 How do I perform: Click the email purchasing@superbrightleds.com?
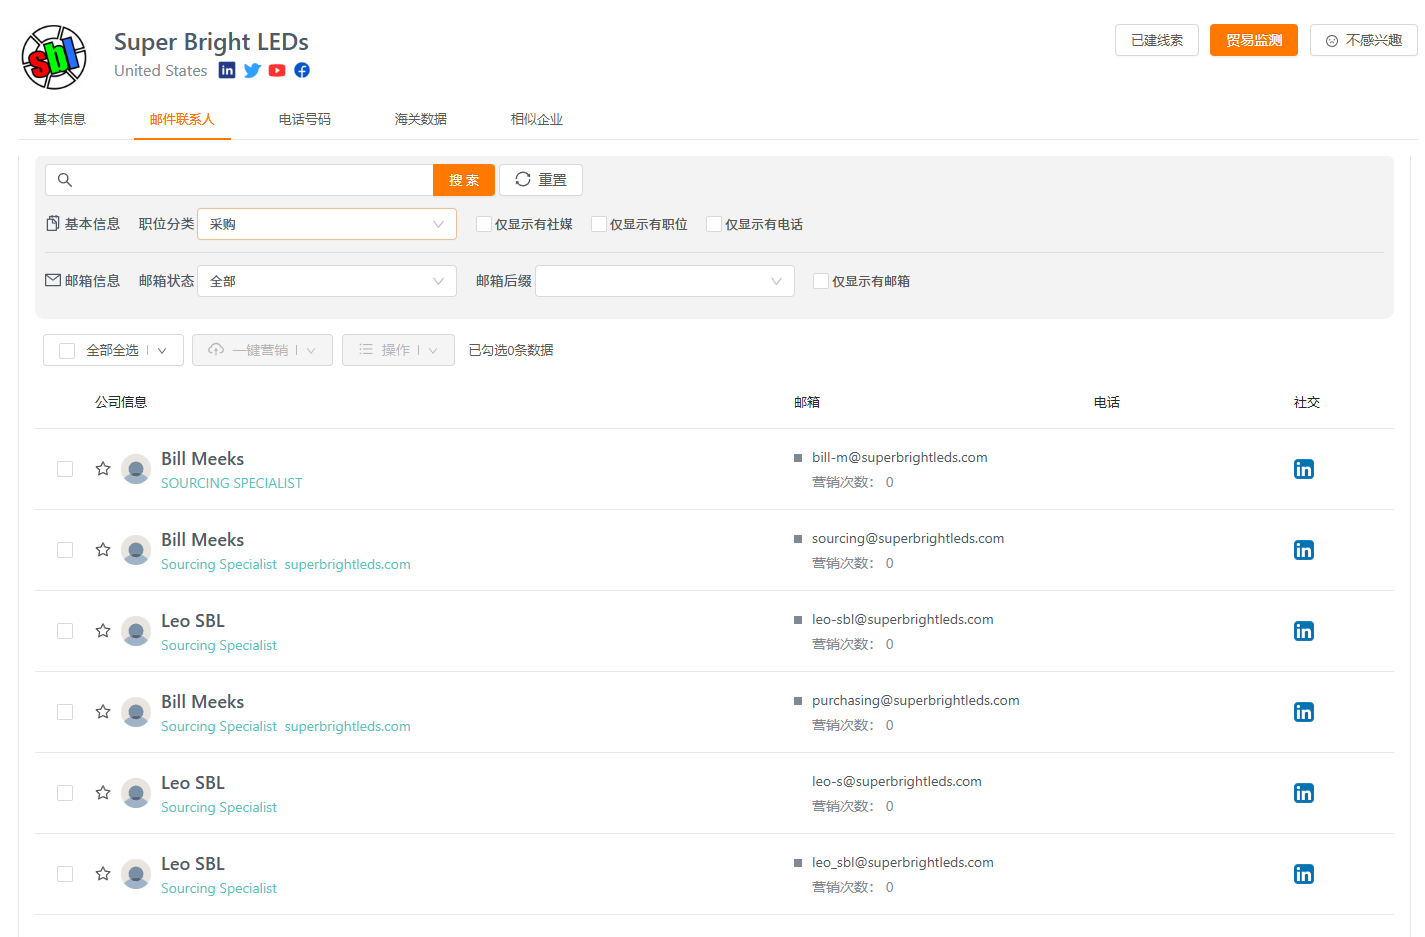(916, 700)
